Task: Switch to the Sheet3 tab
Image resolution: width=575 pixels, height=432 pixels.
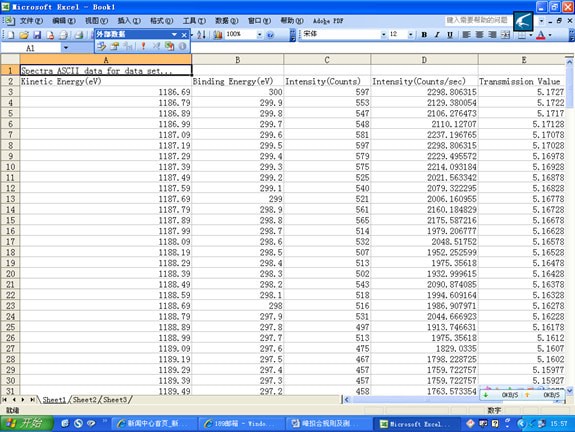Action: (115, 400)
